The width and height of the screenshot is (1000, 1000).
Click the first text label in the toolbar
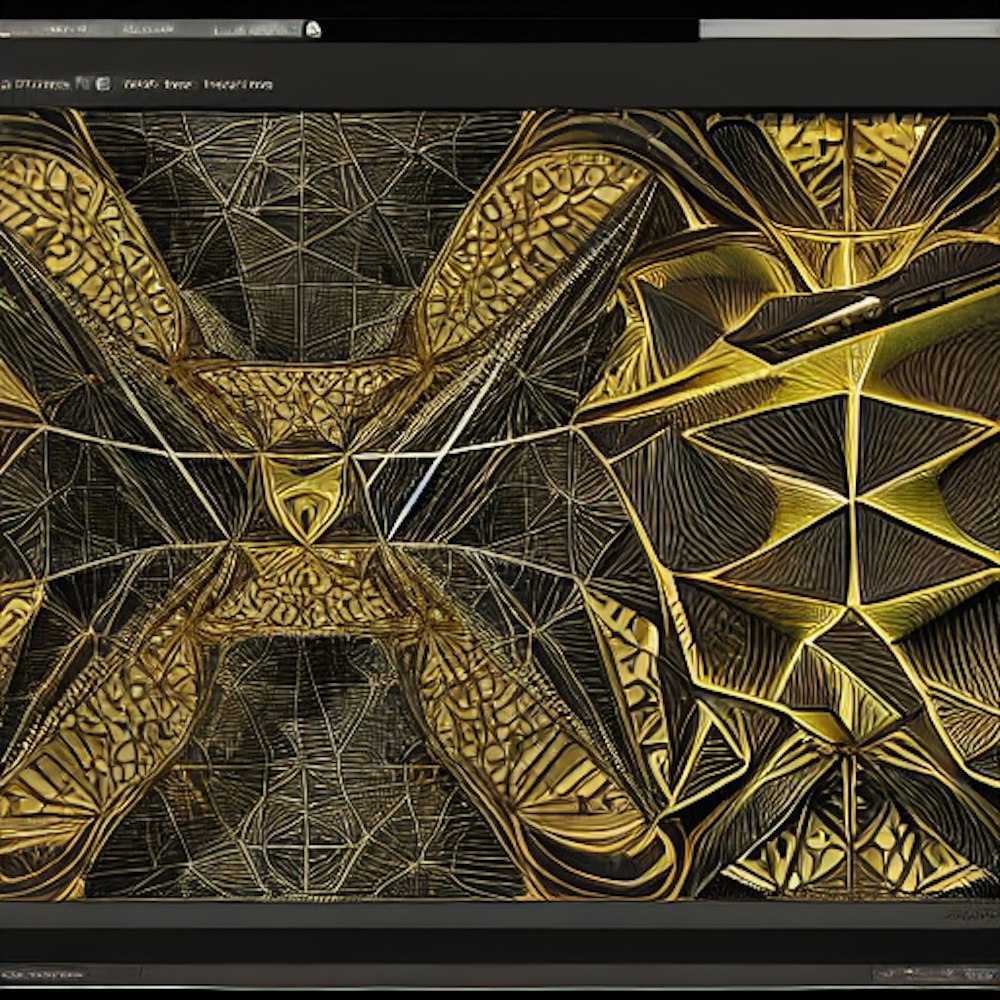(x=40, y=85)
